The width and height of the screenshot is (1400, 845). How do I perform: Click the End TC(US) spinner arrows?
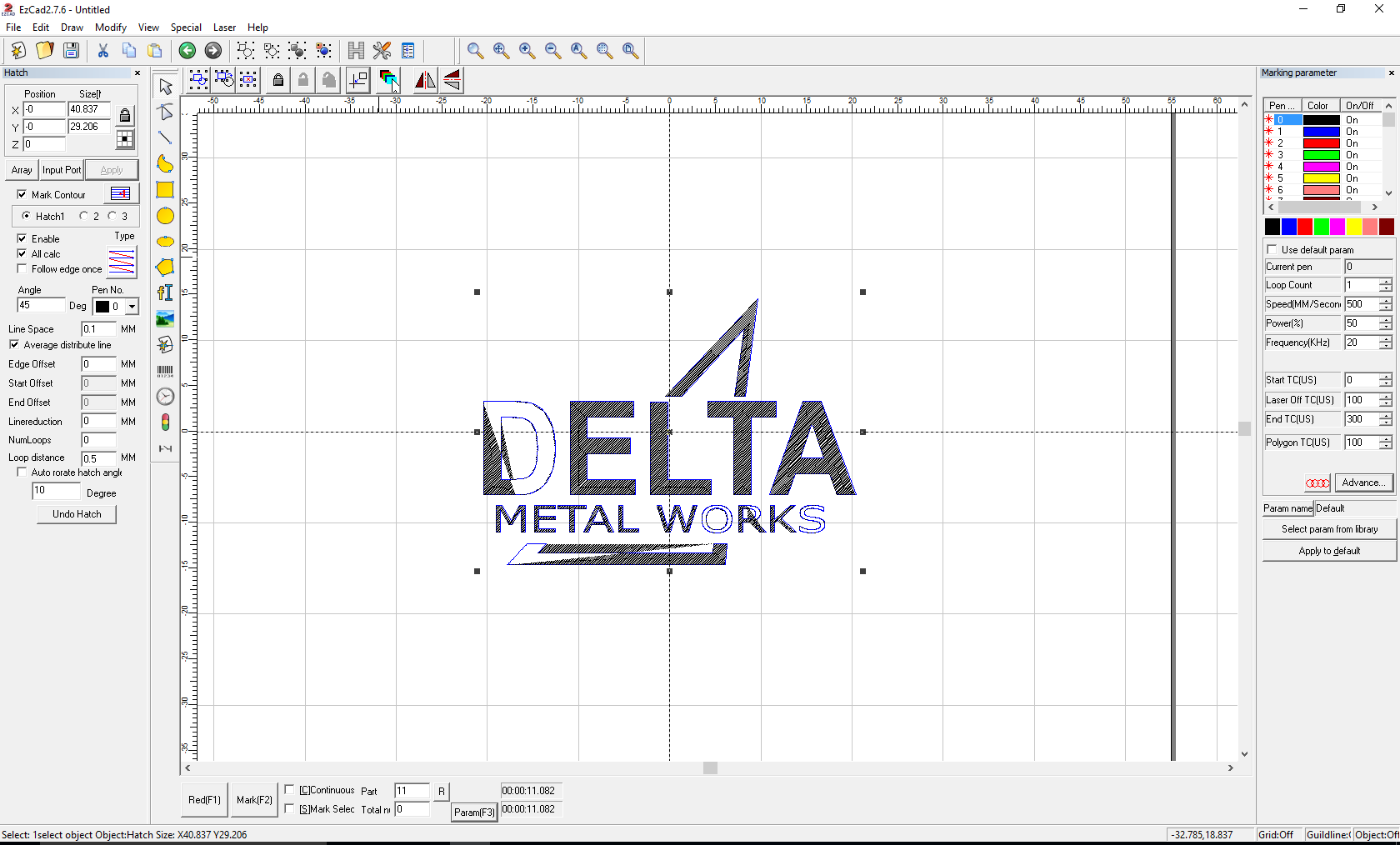tap(1385, 419)
